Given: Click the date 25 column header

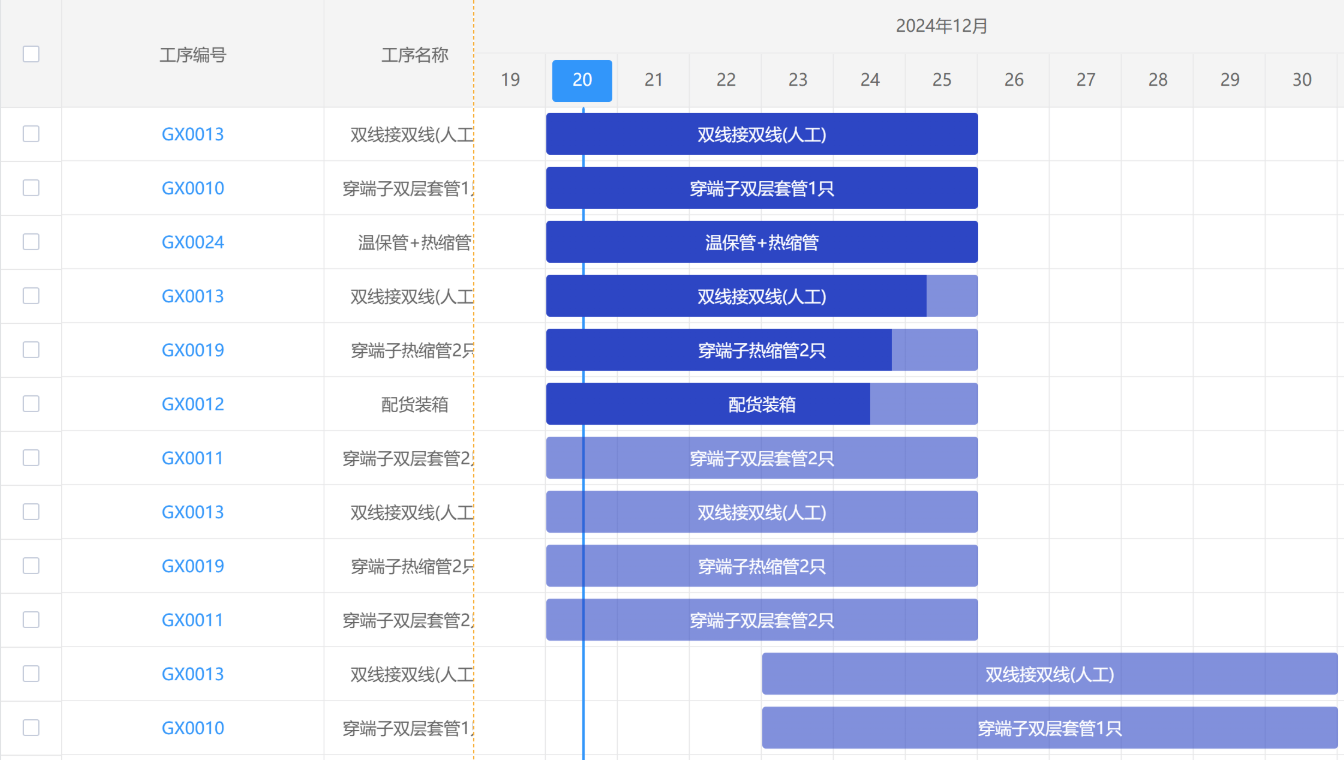Looking at the screenshot, I should 941,80.
